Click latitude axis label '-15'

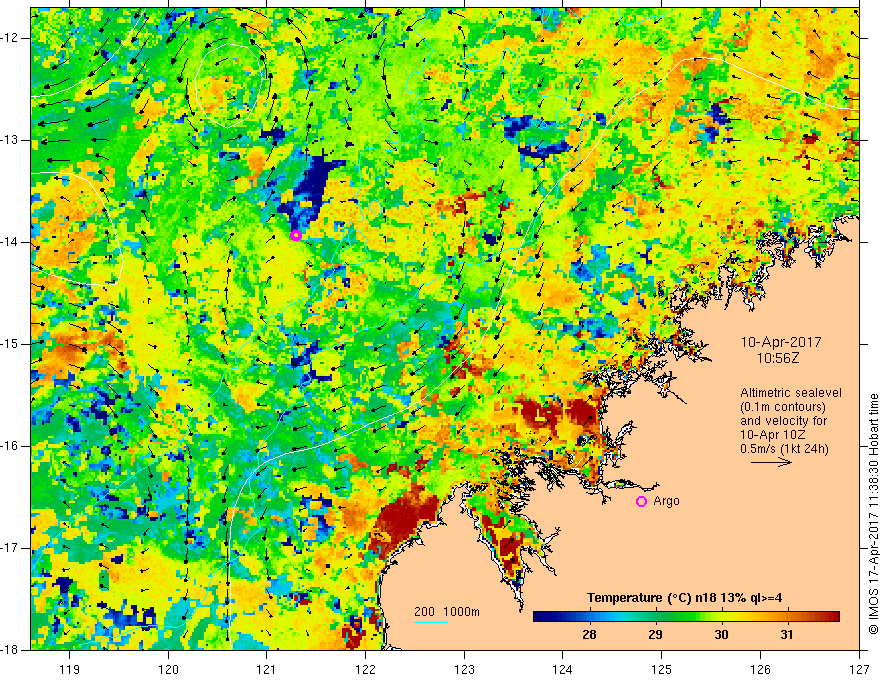(x=11, y=344)
